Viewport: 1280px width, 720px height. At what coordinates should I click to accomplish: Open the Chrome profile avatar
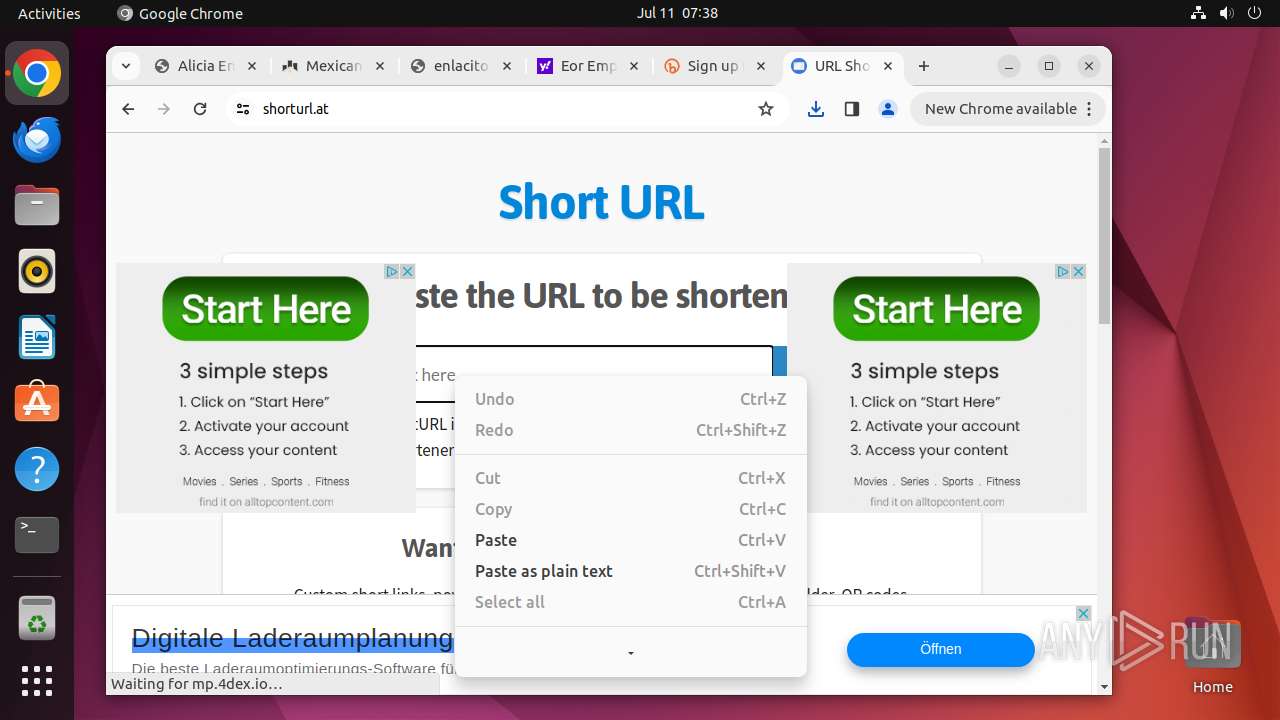(x=888, y=109)
